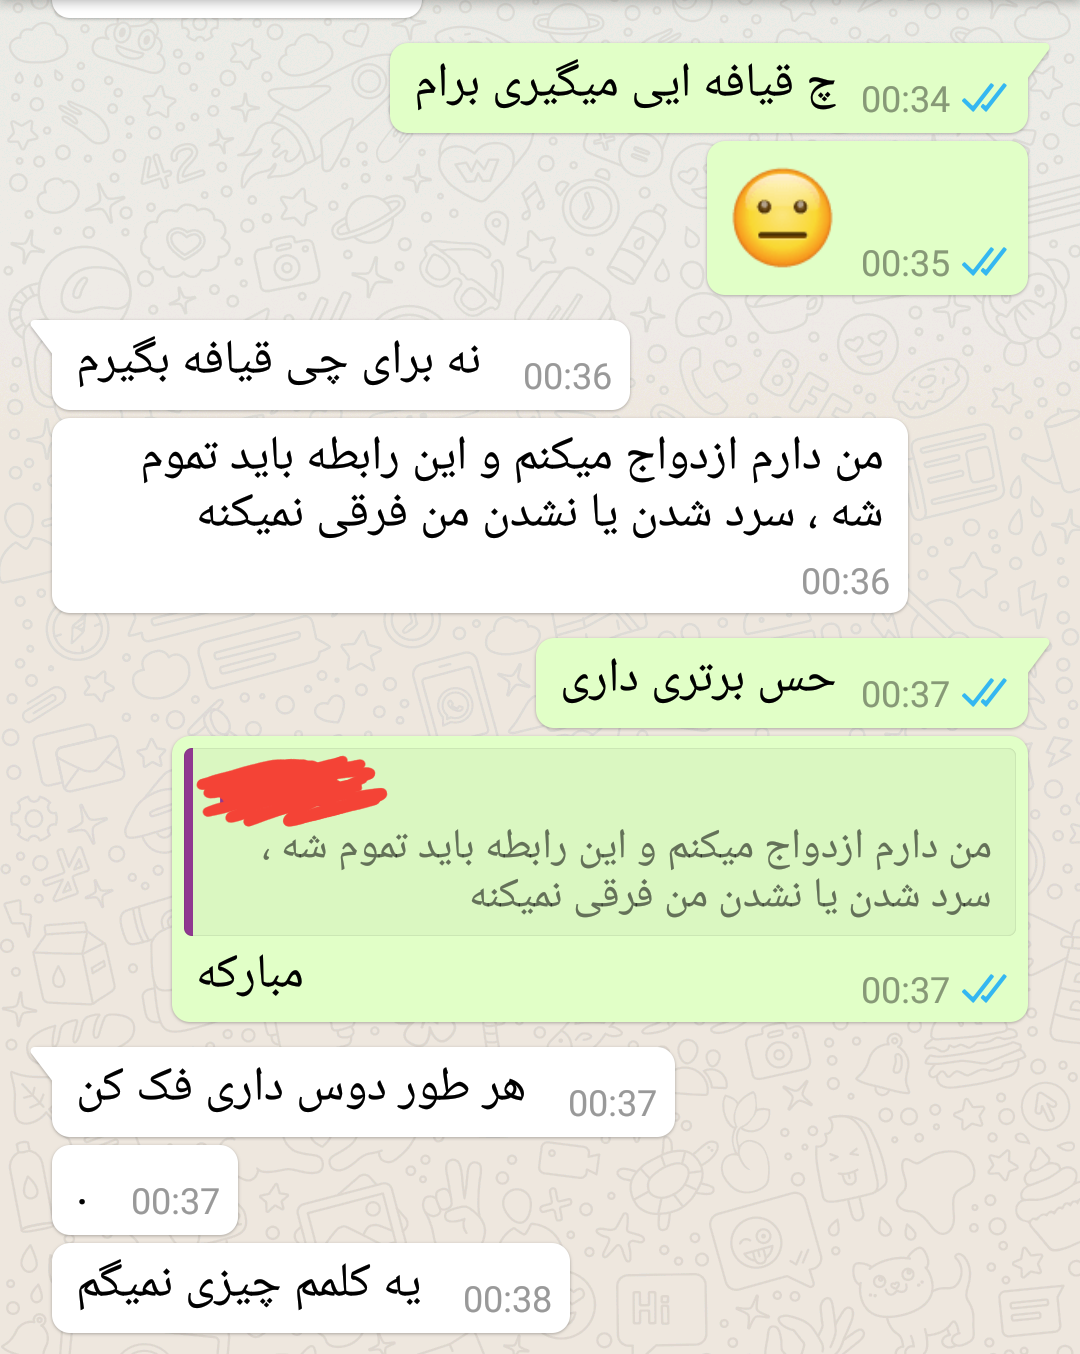Tap the cut-off message bubble at top
This screenshot has height=1354, width=1080.
pyautogui.click(x=236, y=8)
